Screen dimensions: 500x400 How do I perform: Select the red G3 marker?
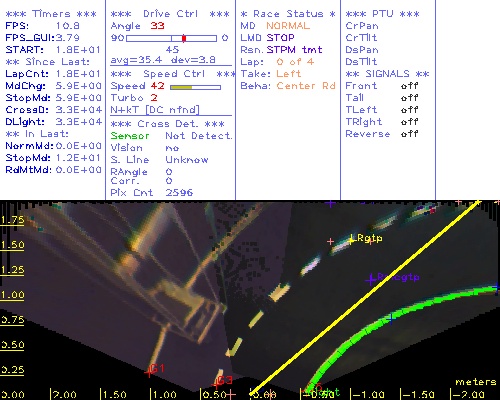(216, 385)
